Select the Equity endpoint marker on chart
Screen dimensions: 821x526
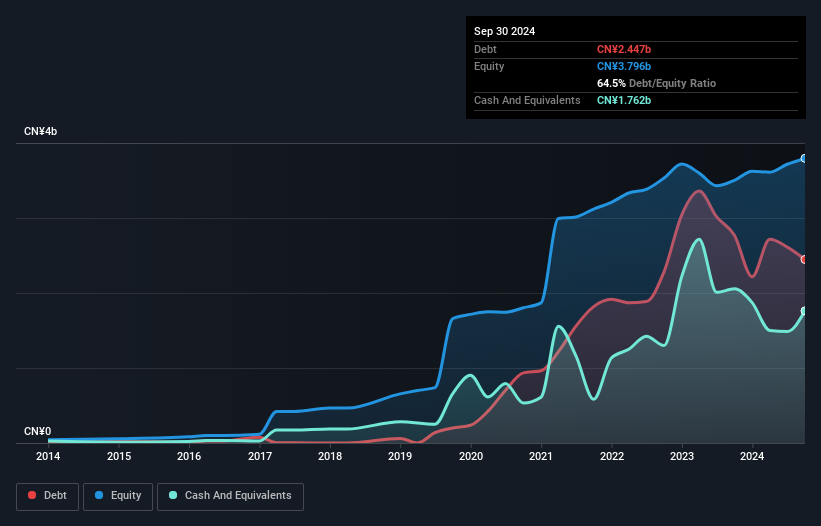(804, 159)
